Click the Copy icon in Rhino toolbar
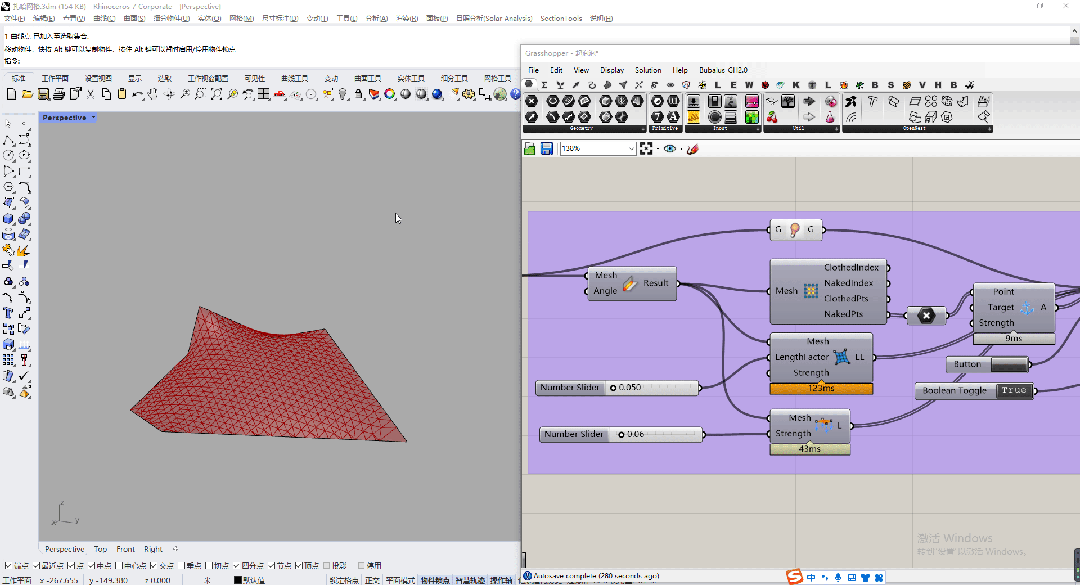 click(x=106, y=94)
